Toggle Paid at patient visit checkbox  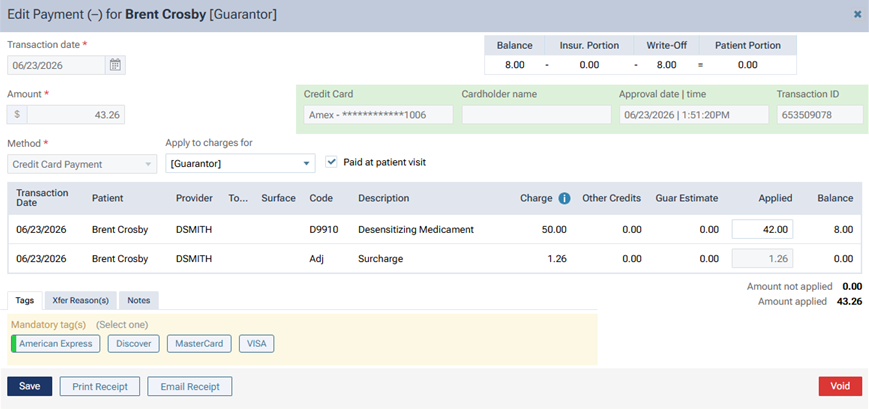331,162
